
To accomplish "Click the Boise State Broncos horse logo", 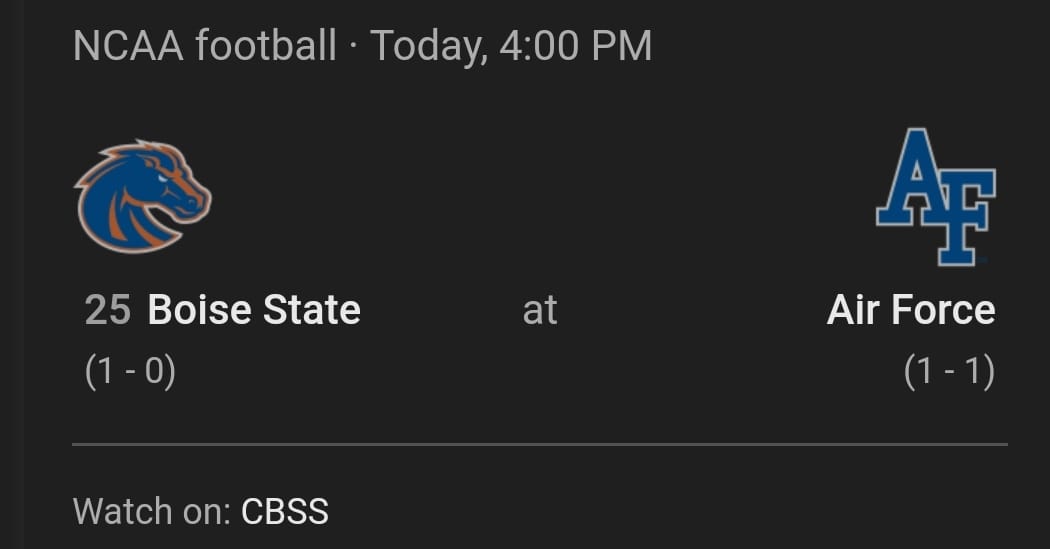I will pyautogui.click(x=142, y=196).
